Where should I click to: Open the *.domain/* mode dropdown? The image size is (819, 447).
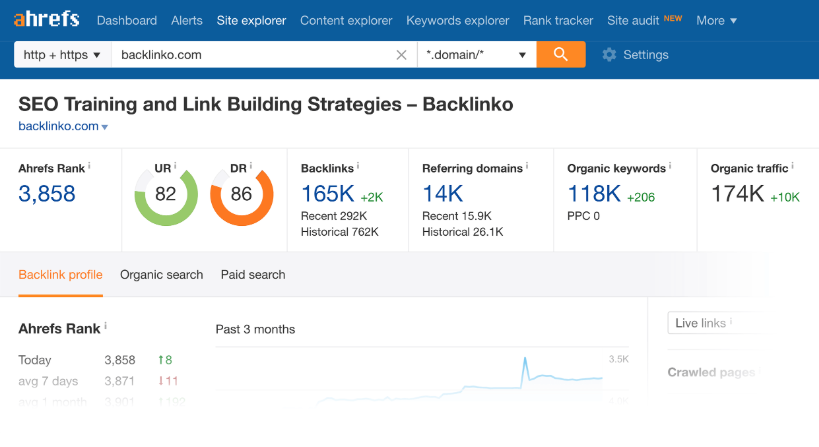[477, 54]
